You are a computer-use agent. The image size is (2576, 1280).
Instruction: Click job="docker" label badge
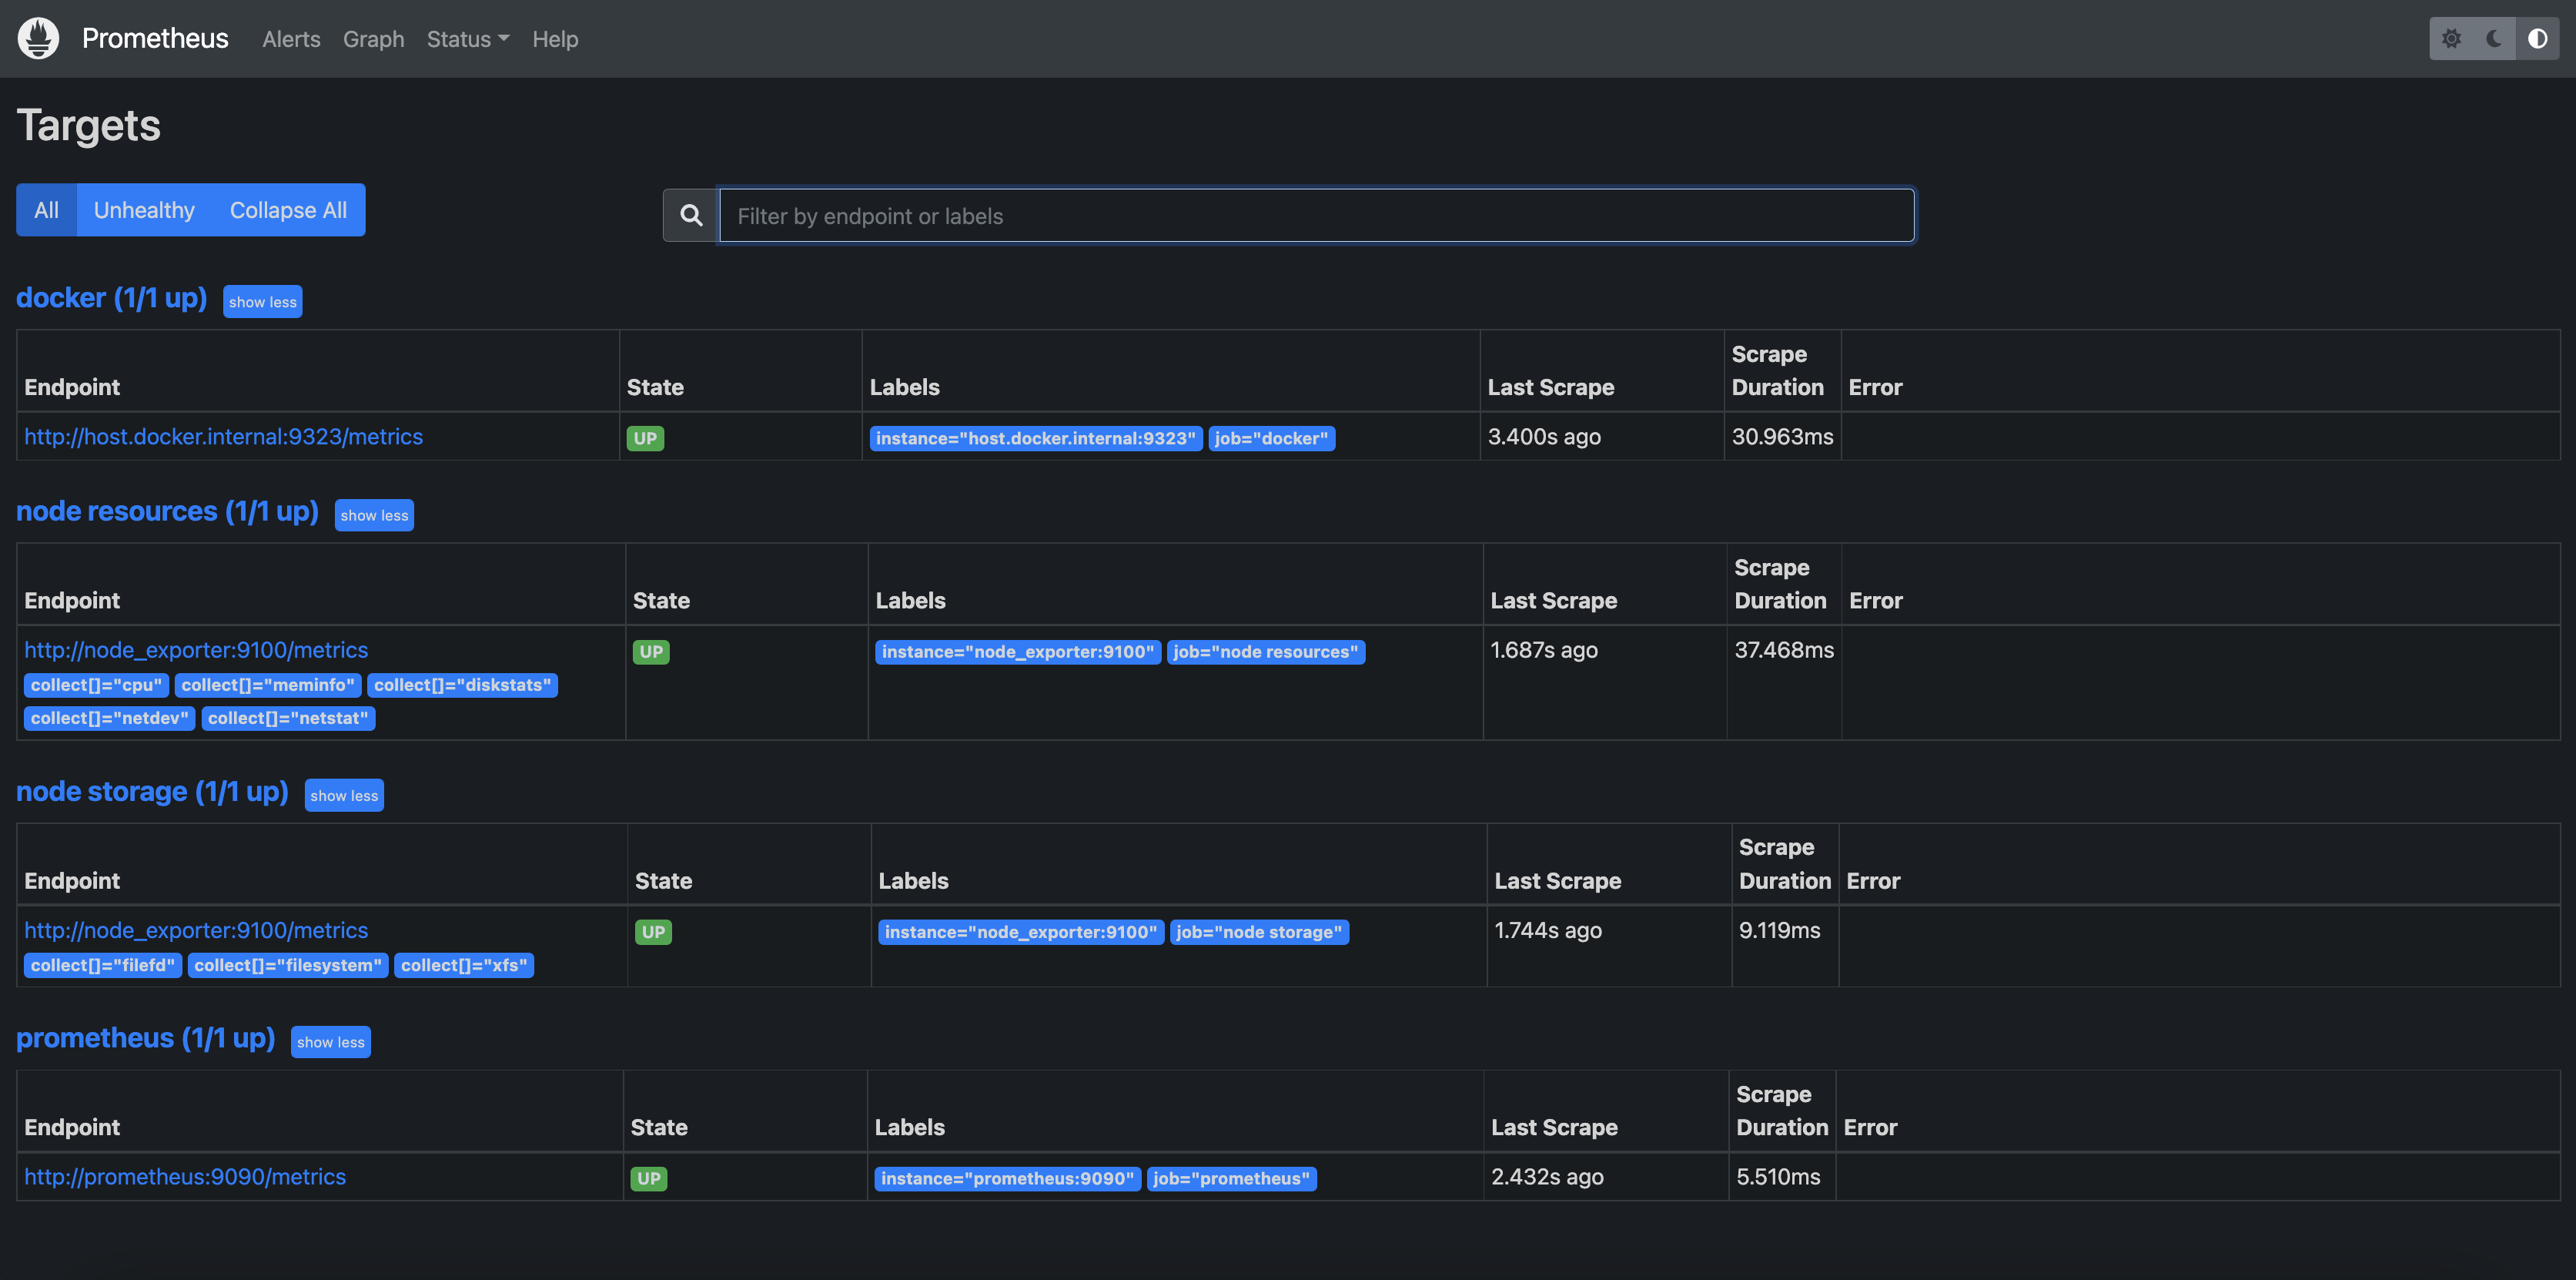1271,438
